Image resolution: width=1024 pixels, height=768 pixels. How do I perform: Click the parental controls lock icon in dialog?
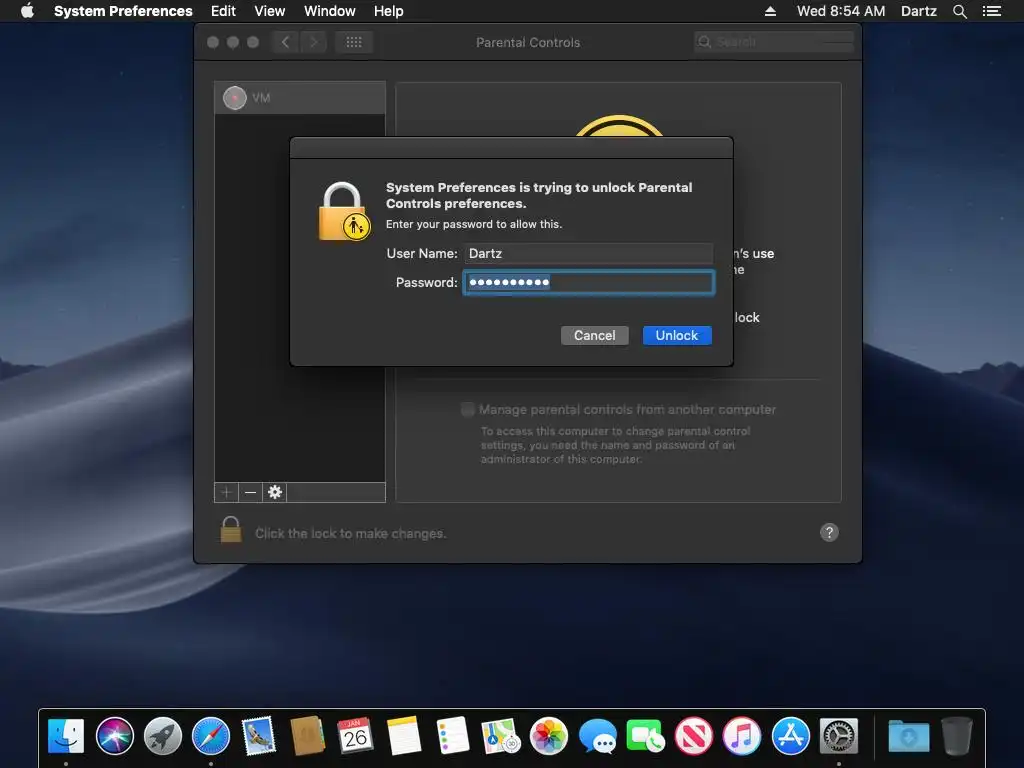click(344, 212)
